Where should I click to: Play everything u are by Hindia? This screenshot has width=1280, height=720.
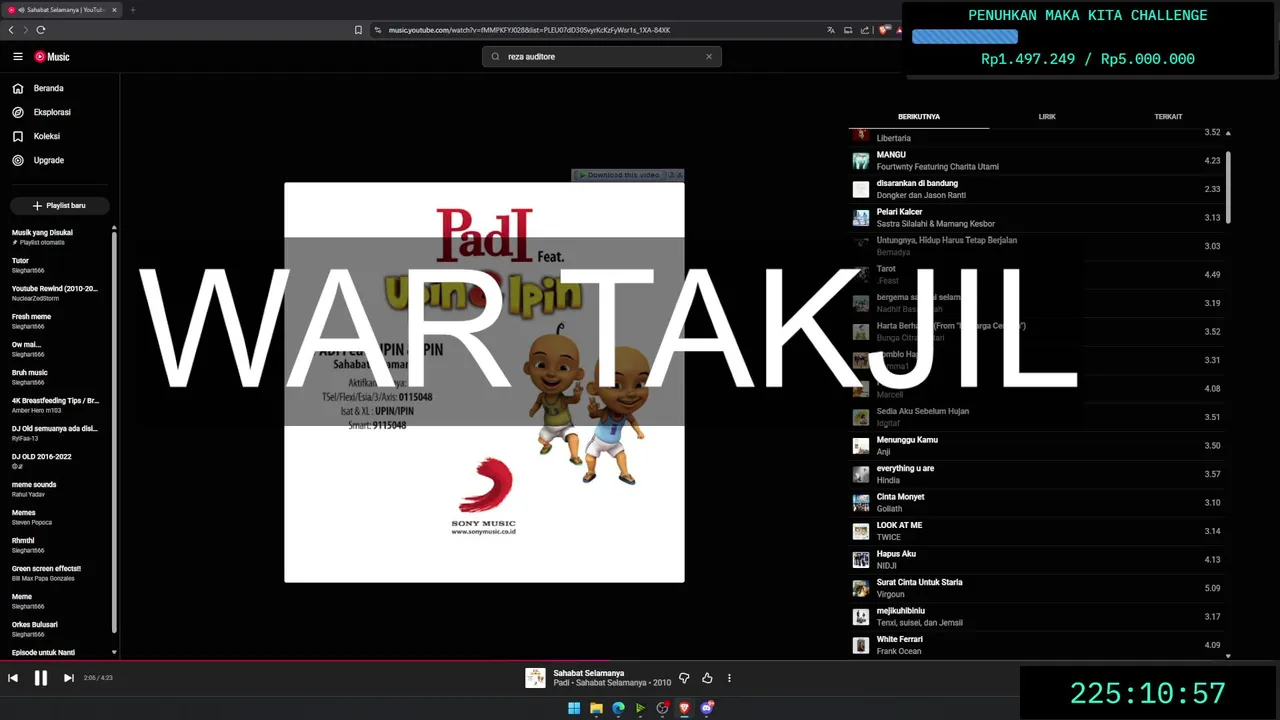click(x=1036, y=474)
